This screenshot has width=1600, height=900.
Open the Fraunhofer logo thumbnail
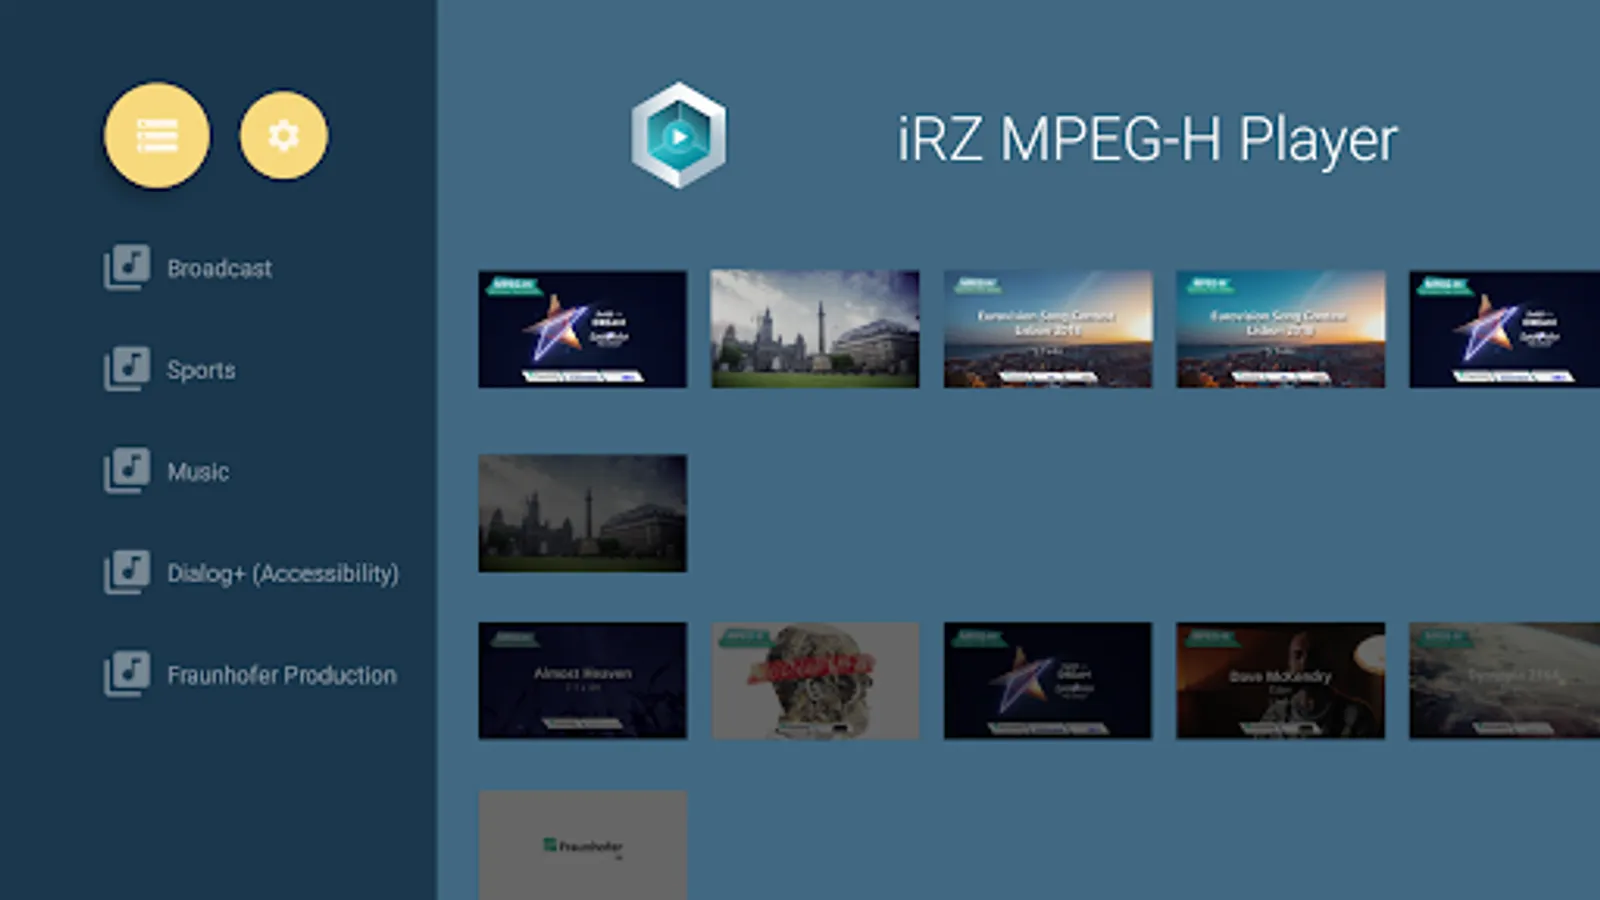tap(583, 846)
